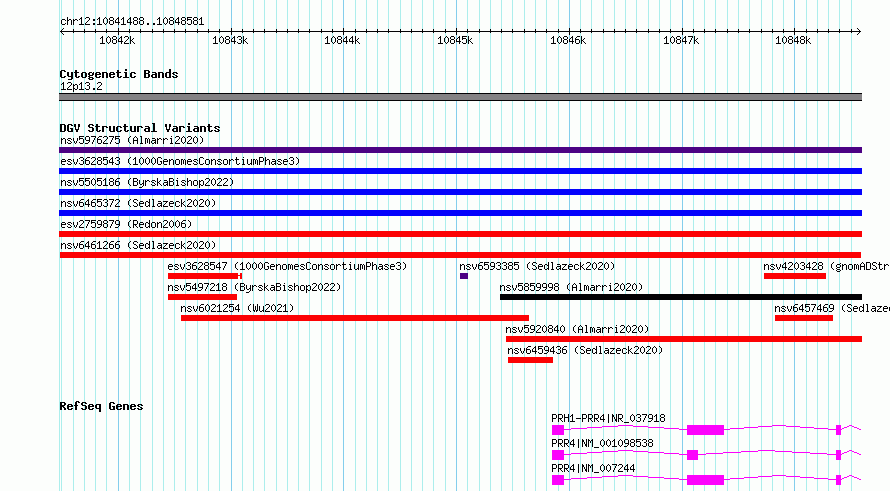The width and height of the screenshot is (890, 491).
Task: Select the black nsv5859998 variant bar
Action: click(x=681, y=297)
